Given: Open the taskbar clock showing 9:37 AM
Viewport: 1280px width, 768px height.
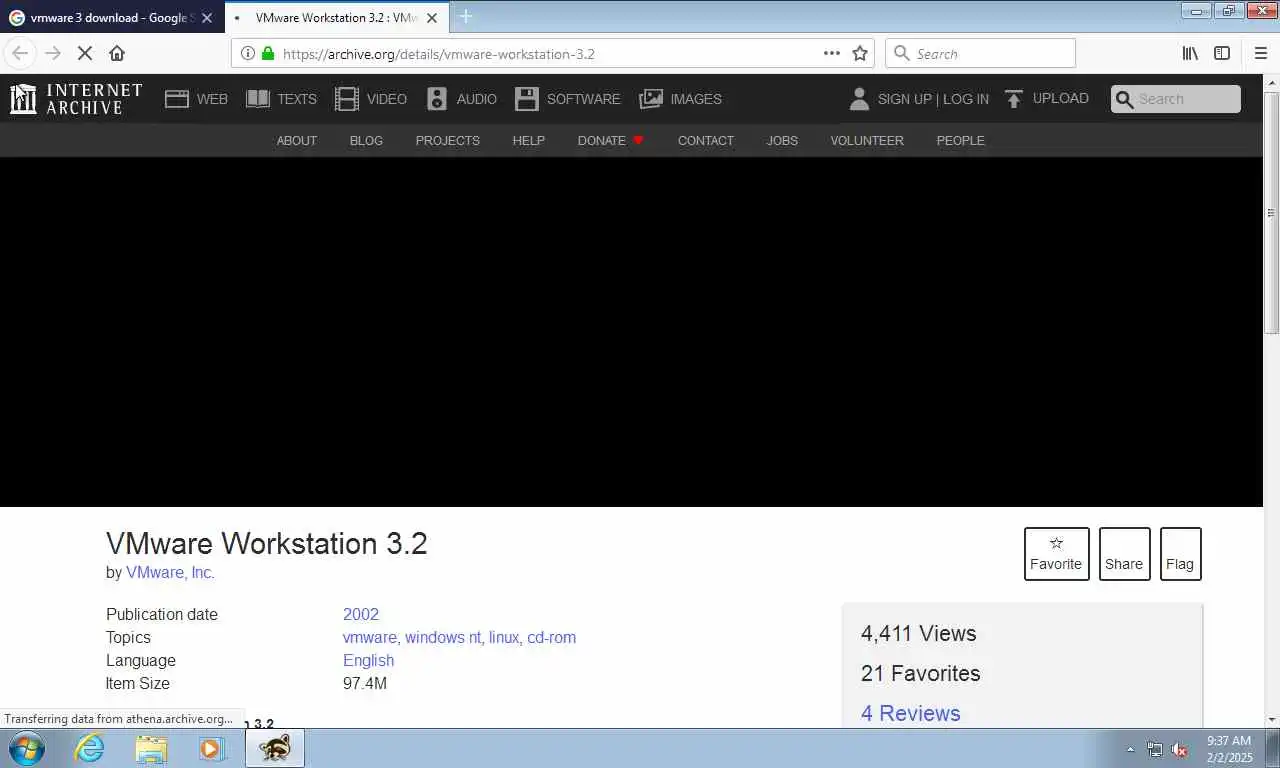Looking at the screenshot, I should pos(1229,749).
